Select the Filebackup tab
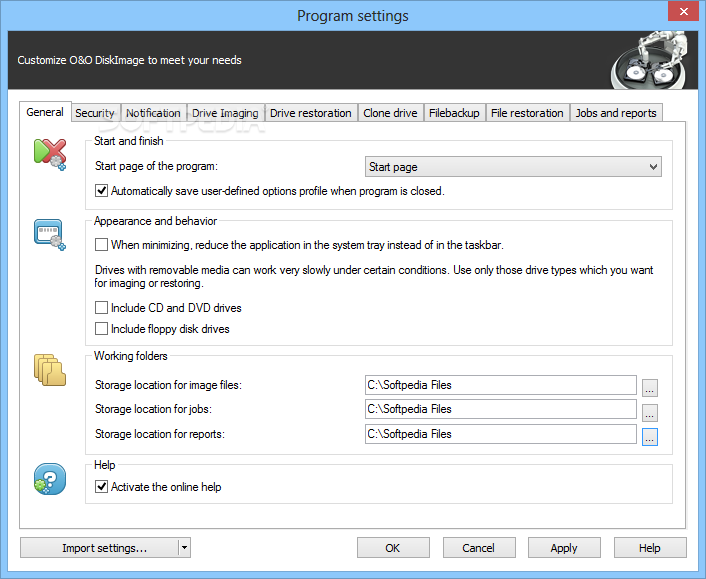This screenshot has height=579, width=706. 454,113
